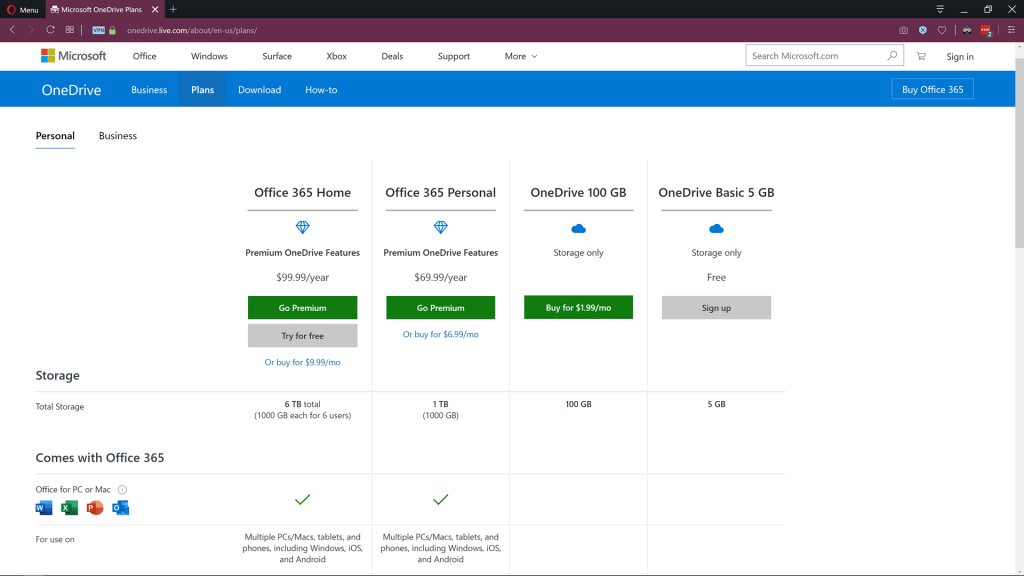Open Opera easy setup sliders icon

point(1011,30)
